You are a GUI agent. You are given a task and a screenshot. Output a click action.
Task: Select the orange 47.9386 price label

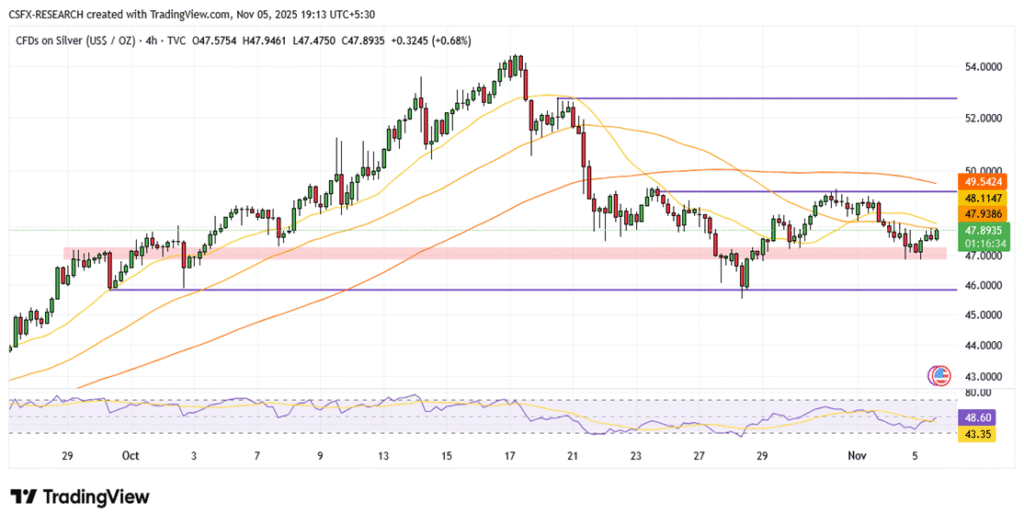981,213
